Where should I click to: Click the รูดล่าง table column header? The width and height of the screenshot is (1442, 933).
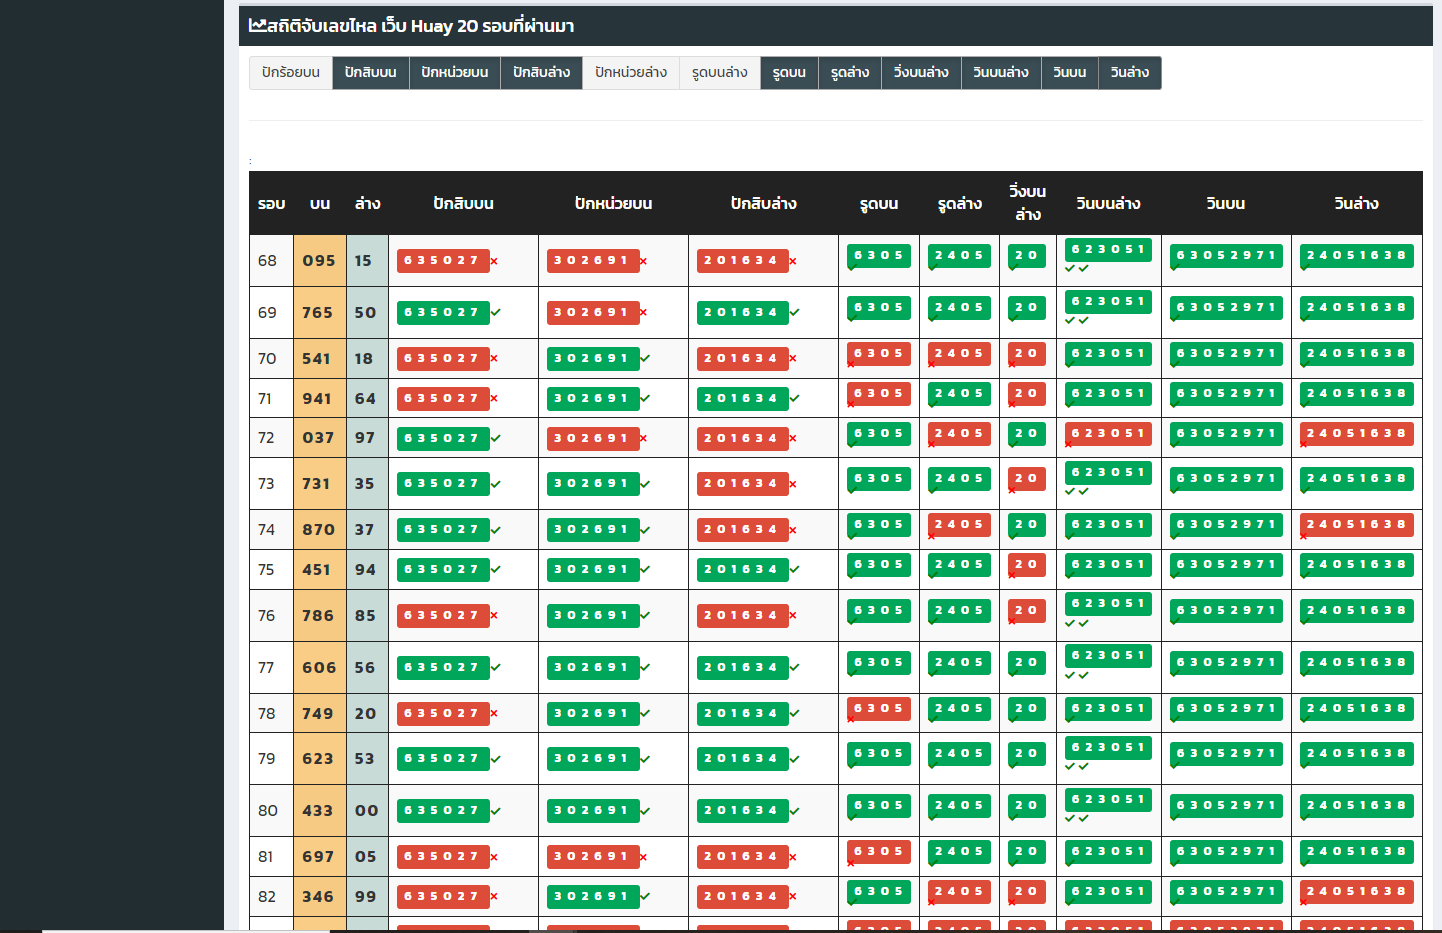[960, 203]
